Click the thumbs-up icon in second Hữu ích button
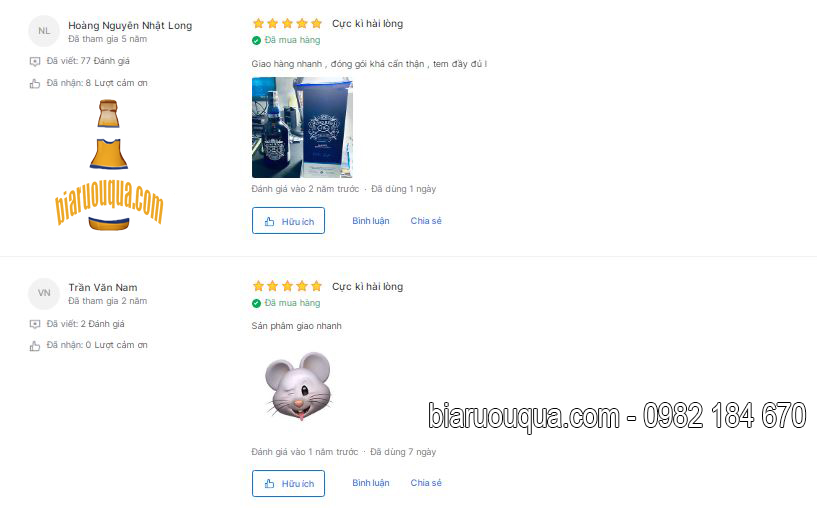Screen dimensions: 817x508 (269, 484)
